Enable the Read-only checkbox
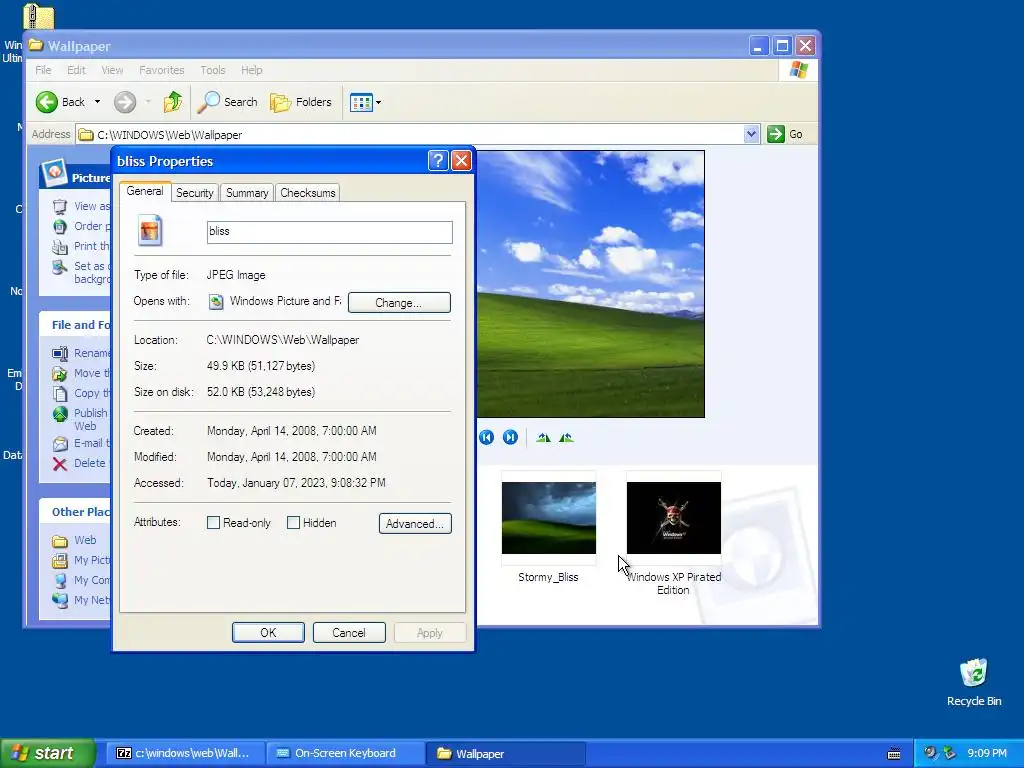The image size is (1024, 768). pos(214,522)
